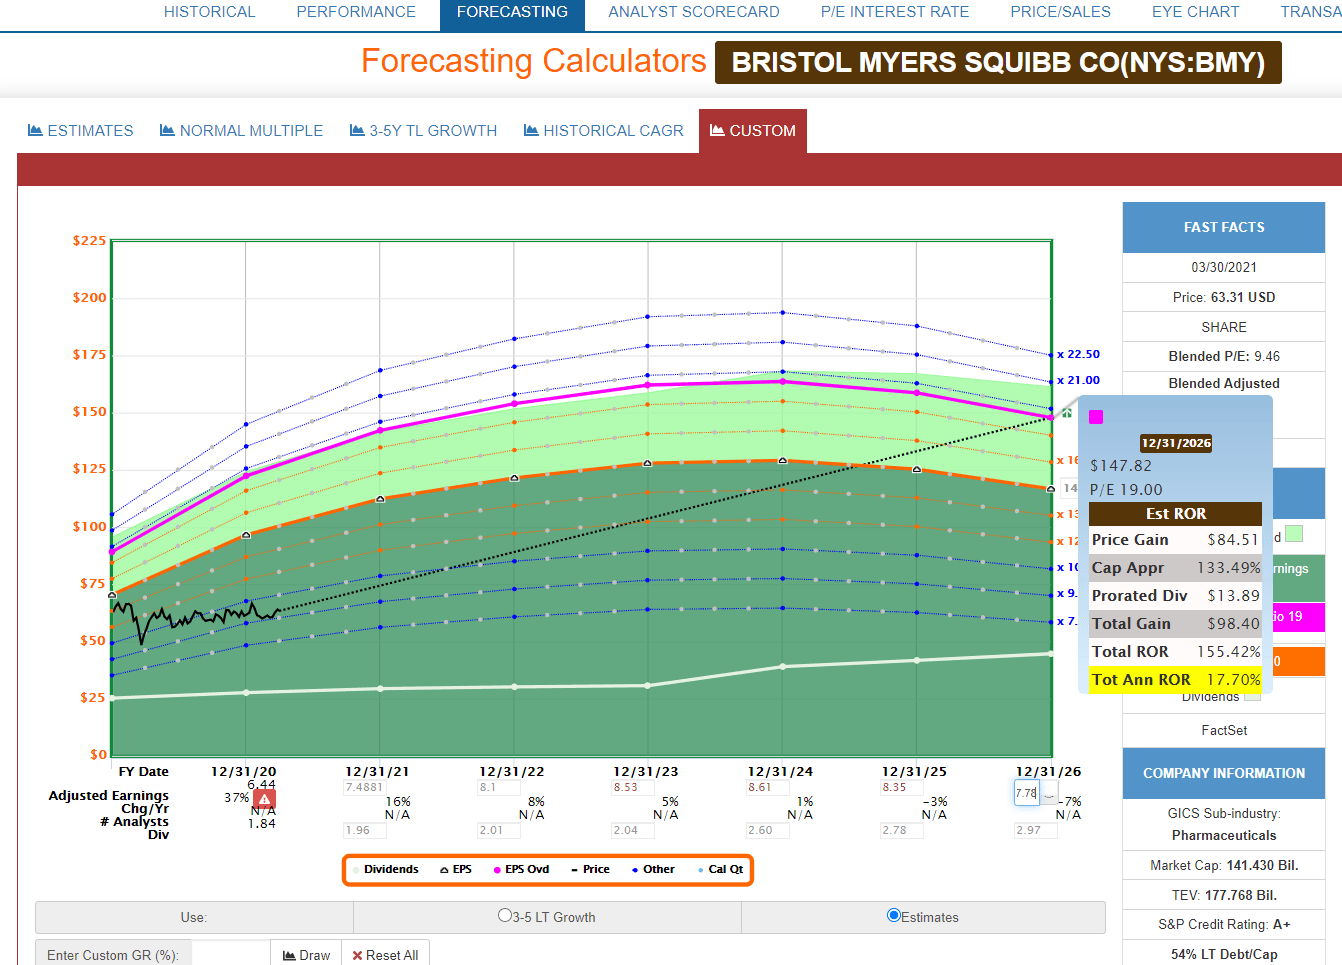Switch to the 3-5Y TL GROWTH tab

[424, 131]
